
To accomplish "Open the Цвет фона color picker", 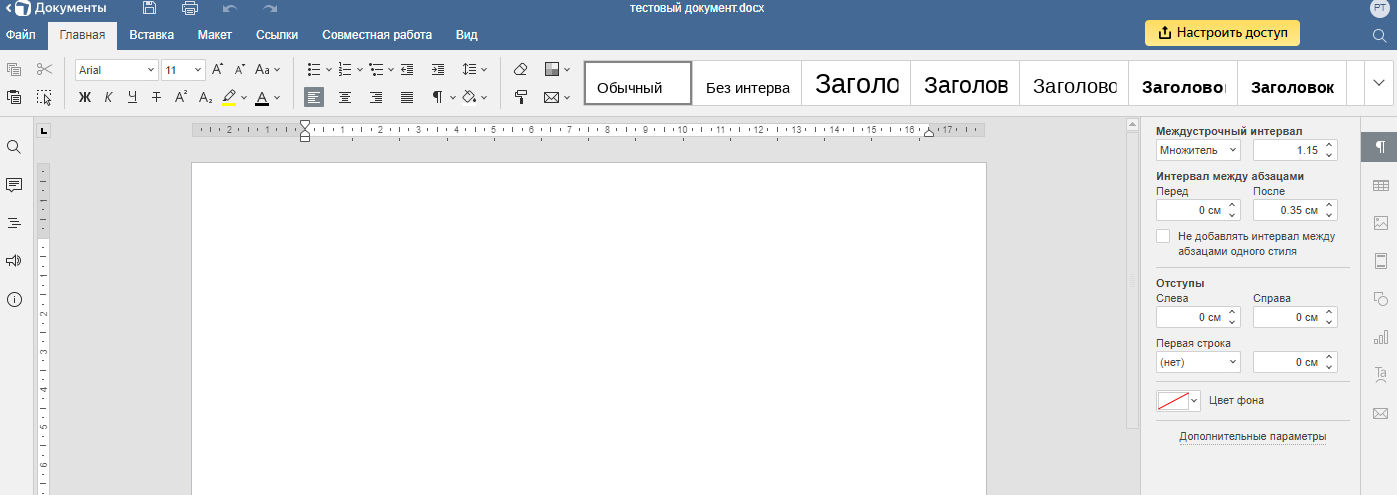I will [1179, 400].
